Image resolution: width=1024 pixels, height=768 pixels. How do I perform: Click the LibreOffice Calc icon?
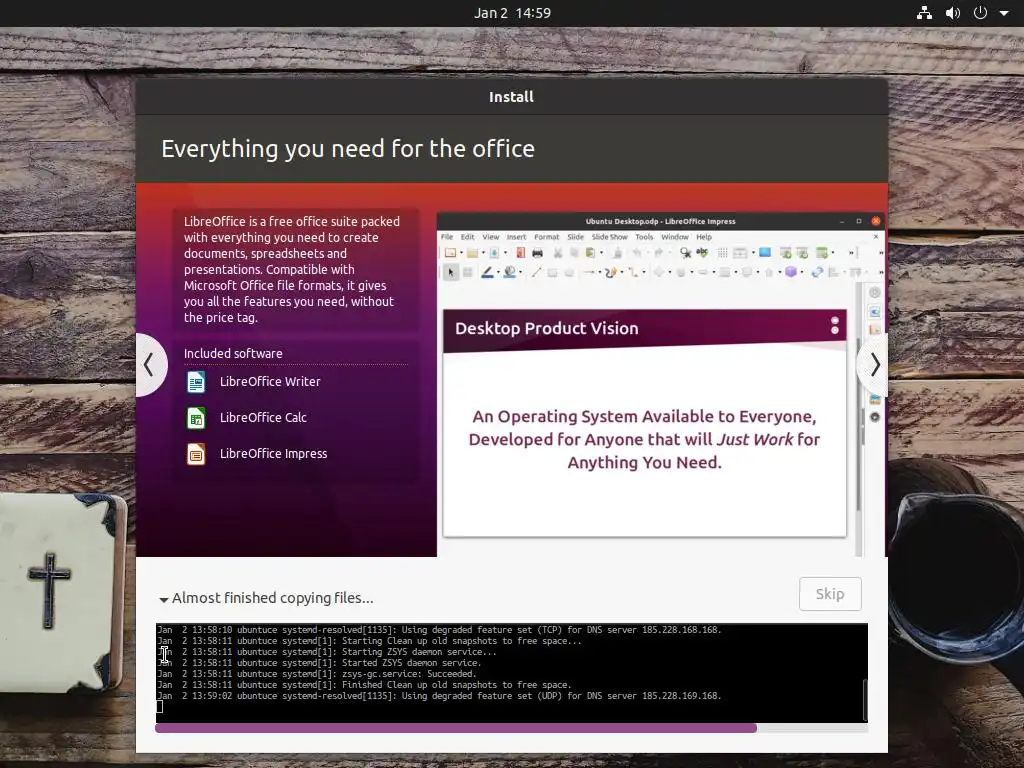click(x=196, y=417)
